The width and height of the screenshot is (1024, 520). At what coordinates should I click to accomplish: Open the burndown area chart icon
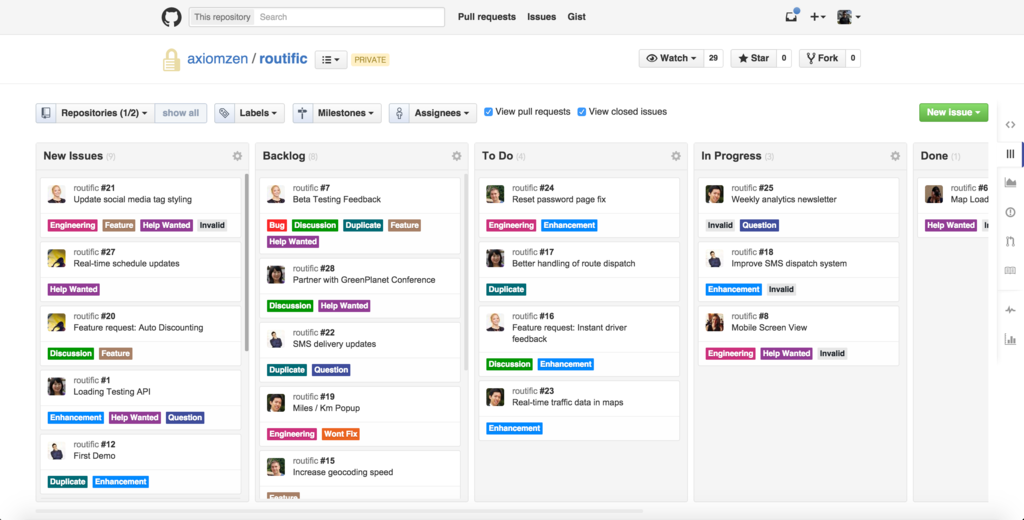pyautogui.click(x=1010, y=182)
